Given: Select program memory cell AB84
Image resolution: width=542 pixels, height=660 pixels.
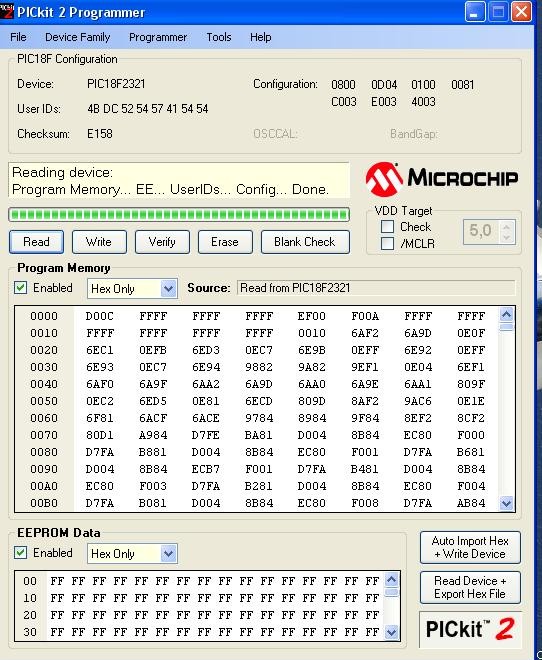Looking at the screenshot, I should coord(471,503).
